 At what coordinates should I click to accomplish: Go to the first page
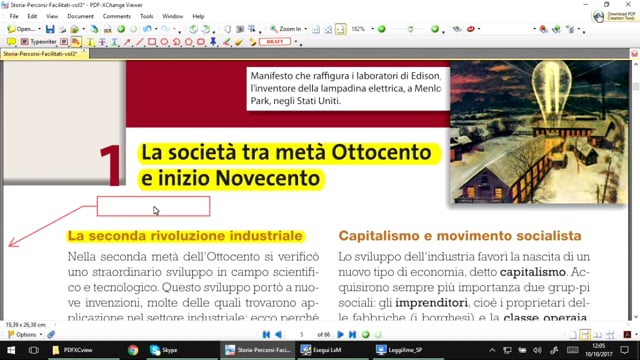point(266,335)
